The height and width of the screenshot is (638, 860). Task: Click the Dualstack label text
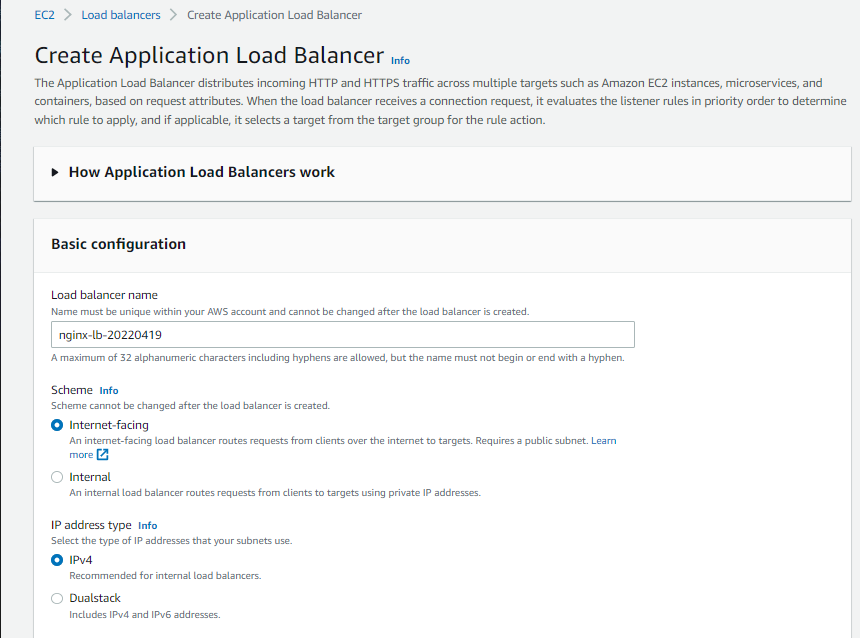(95, 598)
